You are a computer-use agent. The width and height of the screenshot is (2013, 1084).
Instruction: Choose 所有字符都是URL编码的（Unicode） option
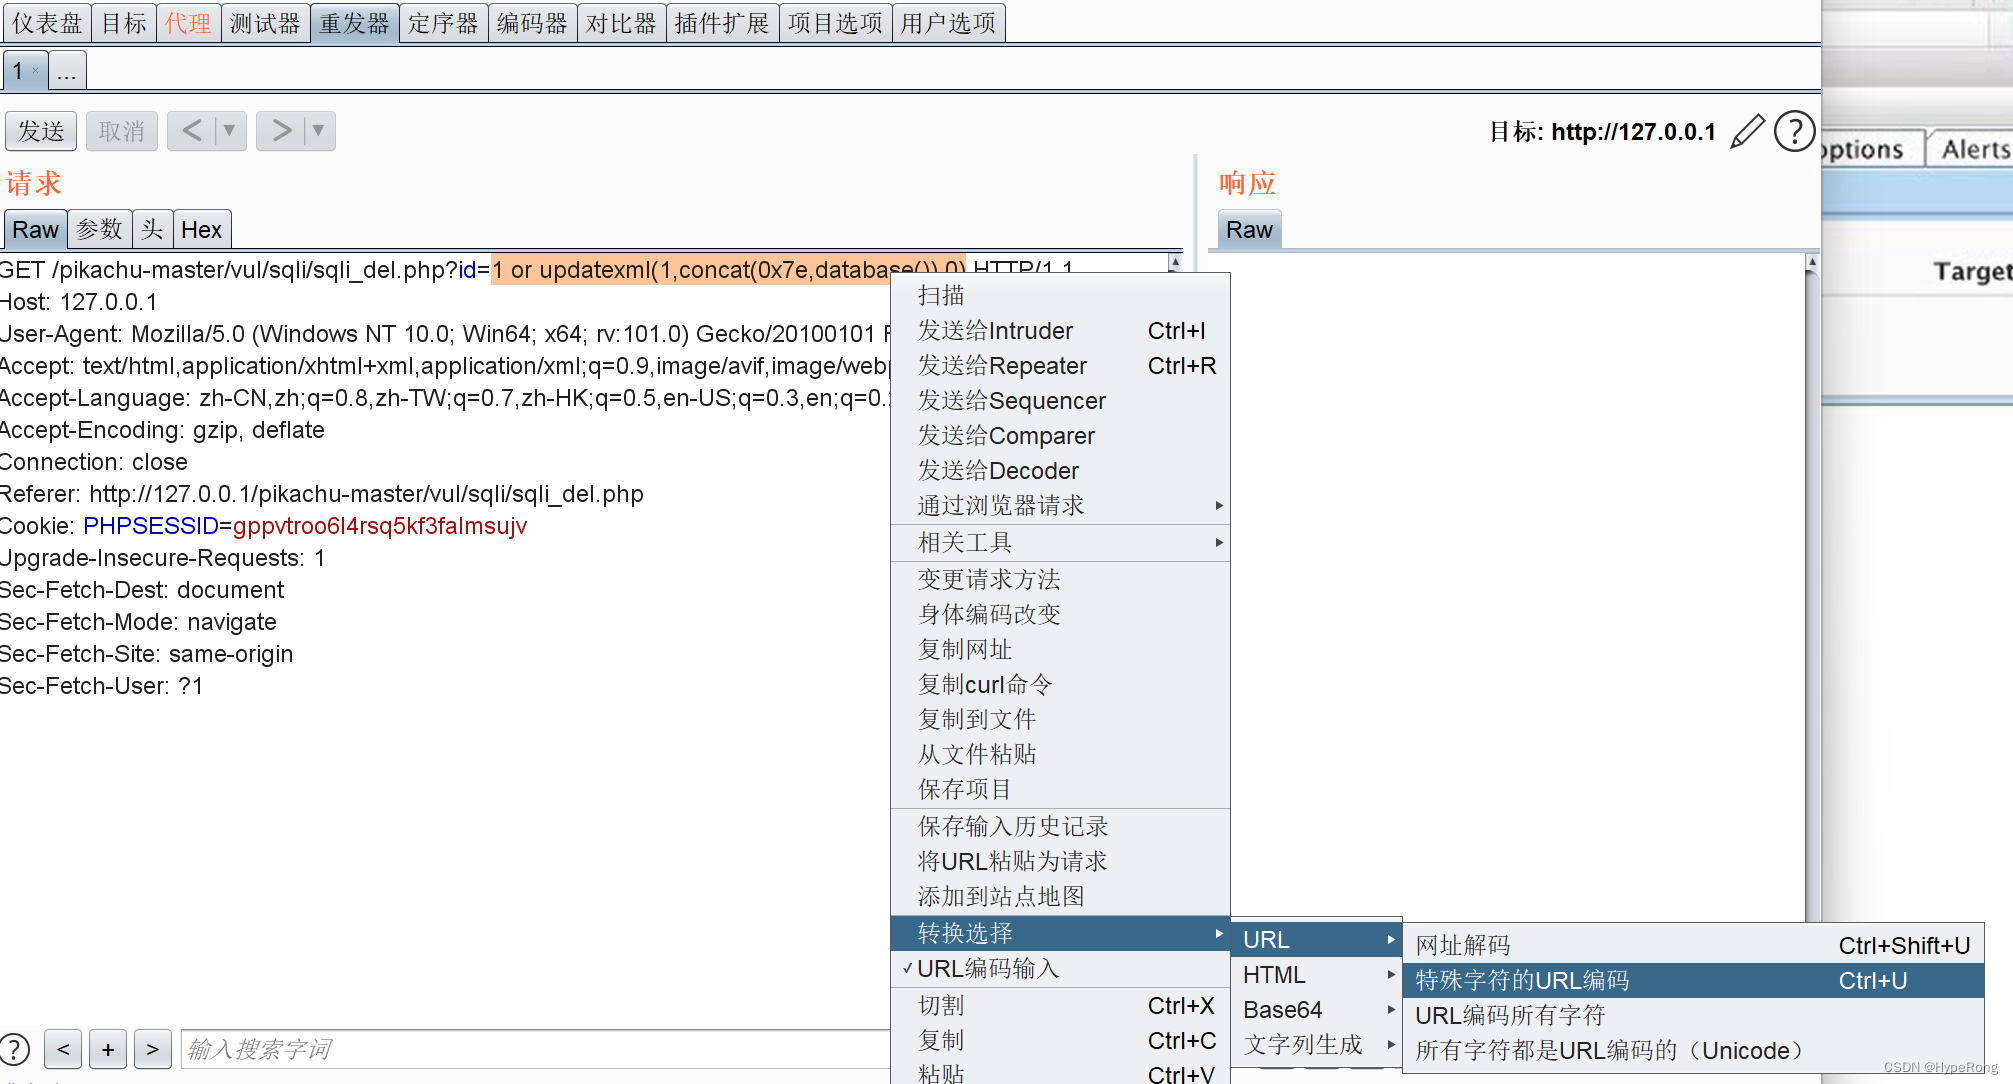(x=1693, y=1051)
